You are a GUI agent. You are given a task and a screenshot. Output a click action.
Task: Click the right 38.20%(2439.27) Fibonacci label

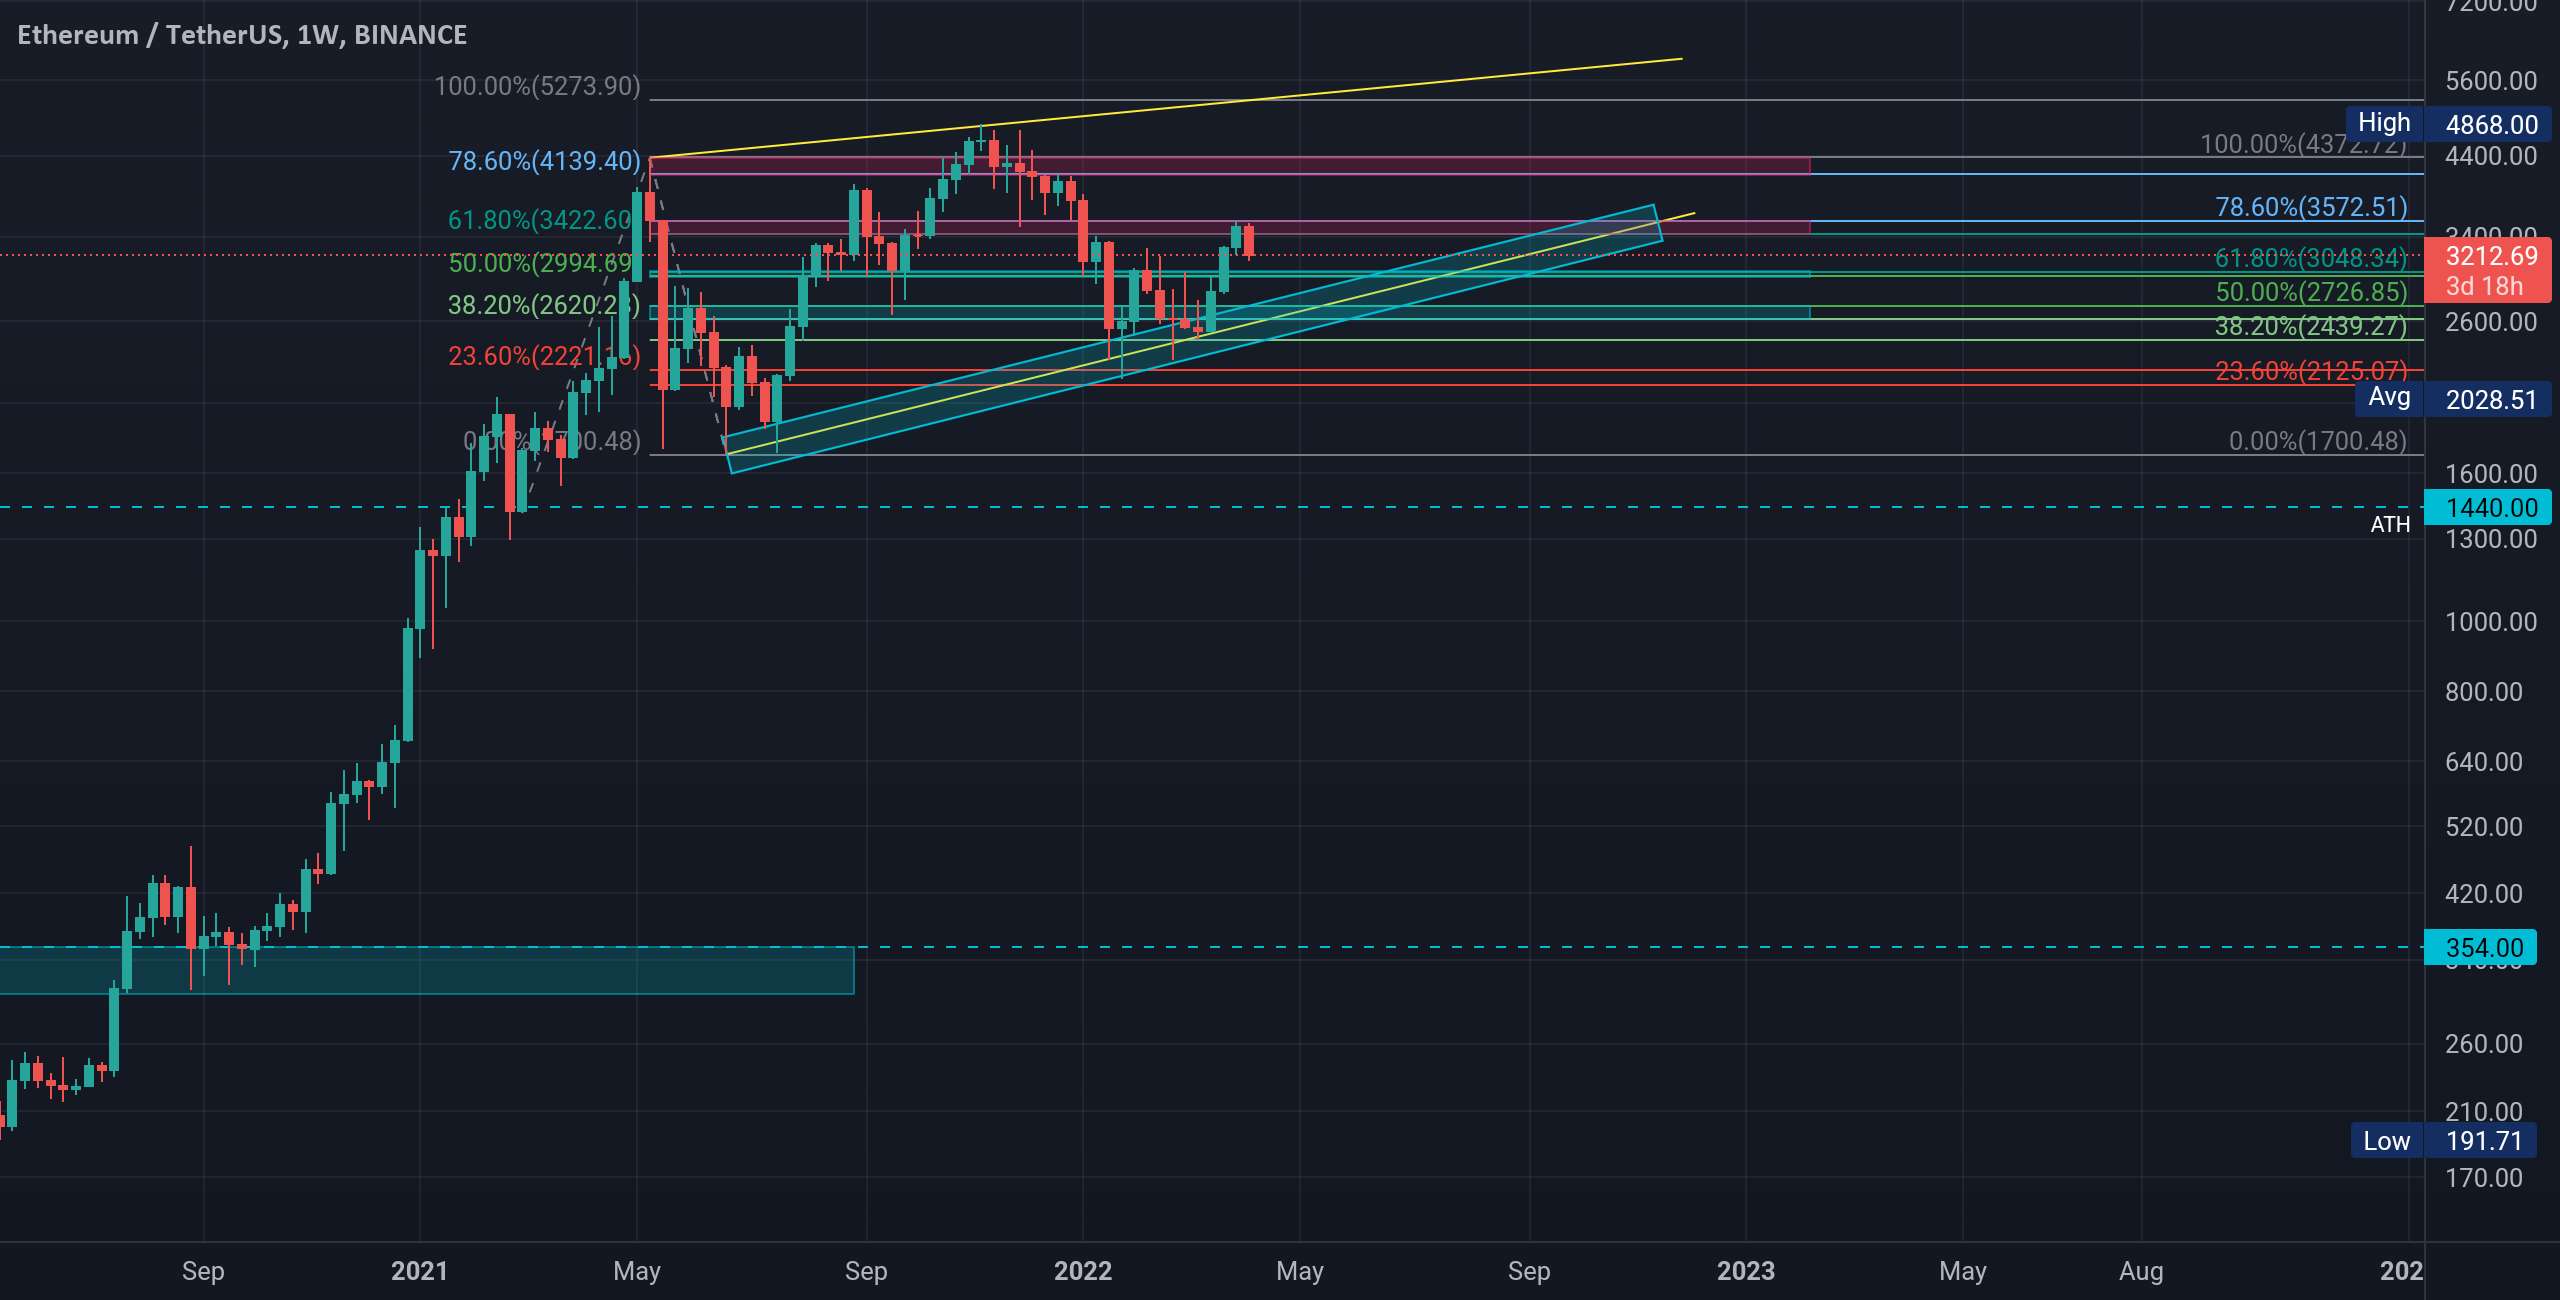[2311, 326]
